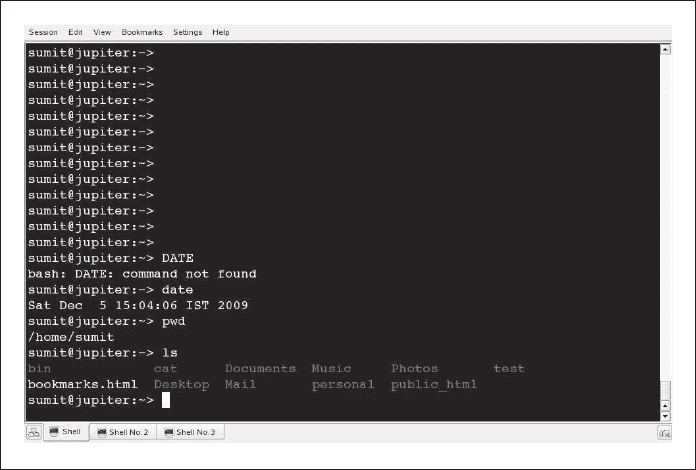Click 'bash: DATE: command not found' line
696x470 pixels.
[x=142, y=274]
